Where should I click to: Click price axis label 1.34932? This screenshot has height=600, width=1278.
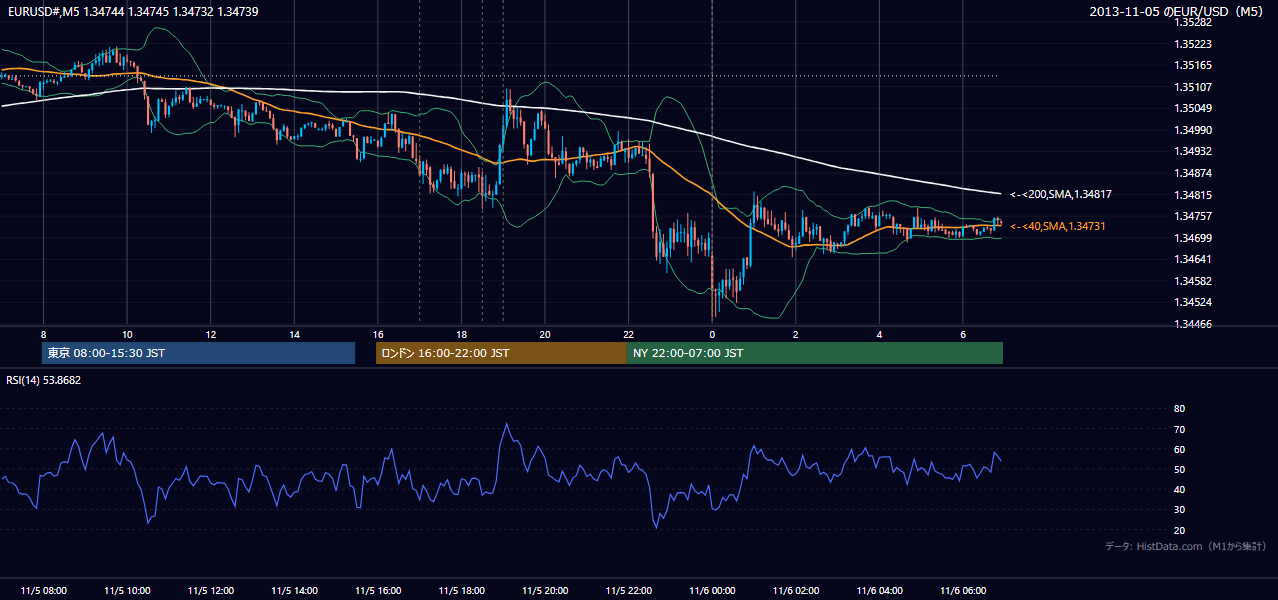click(1193, 151)
